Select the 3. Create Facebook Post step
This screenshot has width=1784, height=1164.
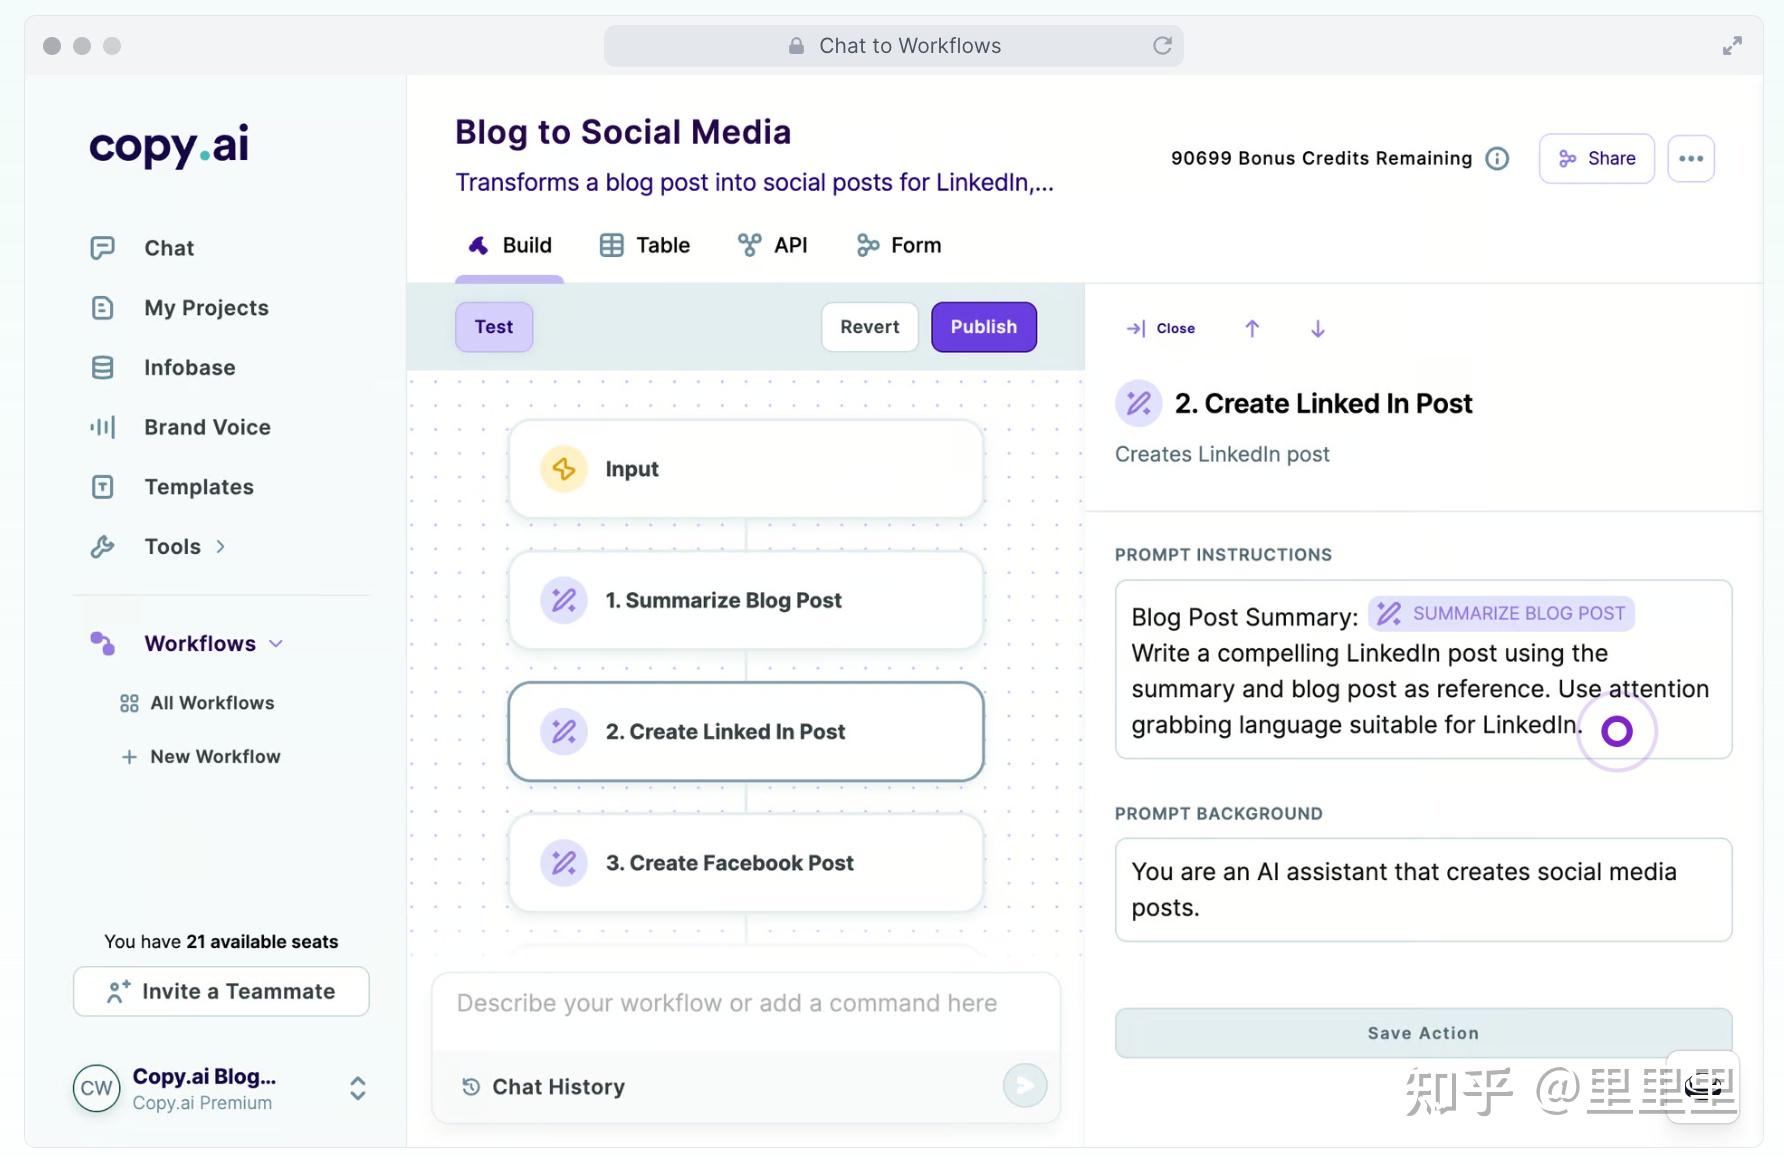tap(746, 863)
